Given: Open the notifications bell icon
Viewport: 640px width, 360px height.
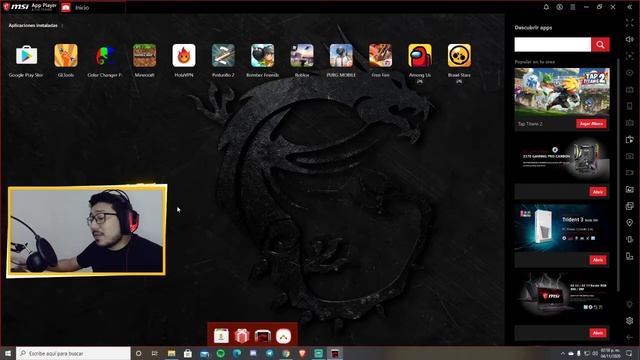Looking at the screenshot, I should click(x=546, y=7).
